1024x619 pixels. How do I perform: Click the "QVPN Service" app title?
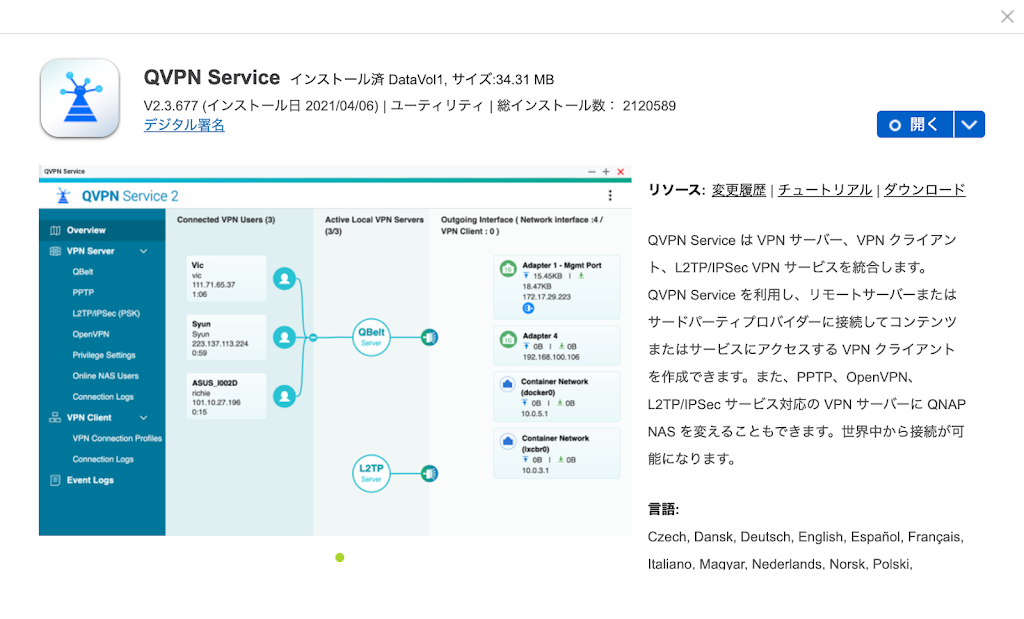(x=212, y=78)
